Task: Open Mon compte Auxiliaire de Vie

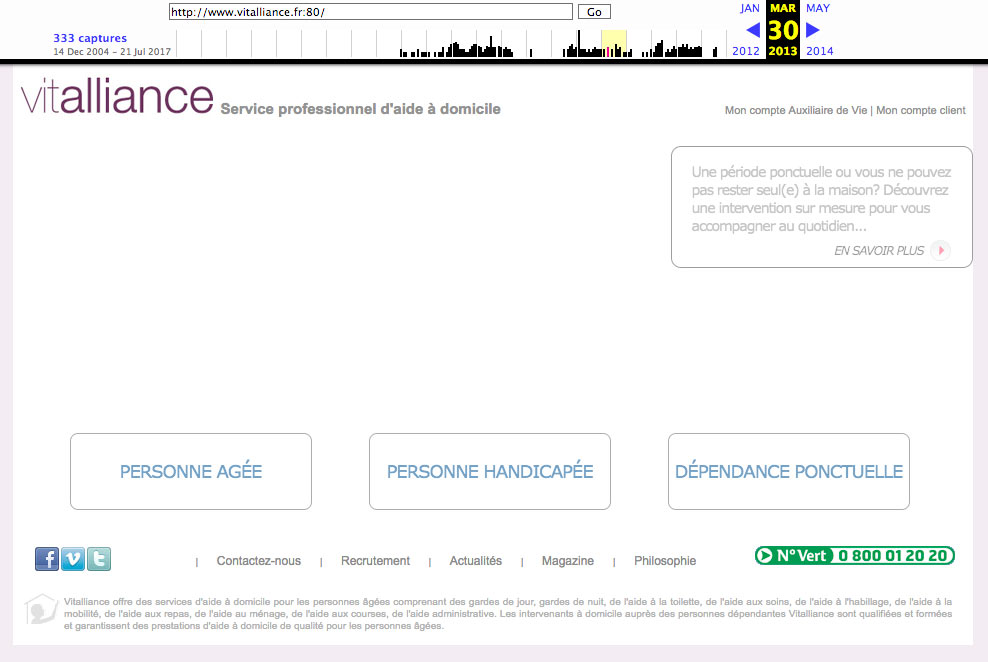Action: click(796, 110)
